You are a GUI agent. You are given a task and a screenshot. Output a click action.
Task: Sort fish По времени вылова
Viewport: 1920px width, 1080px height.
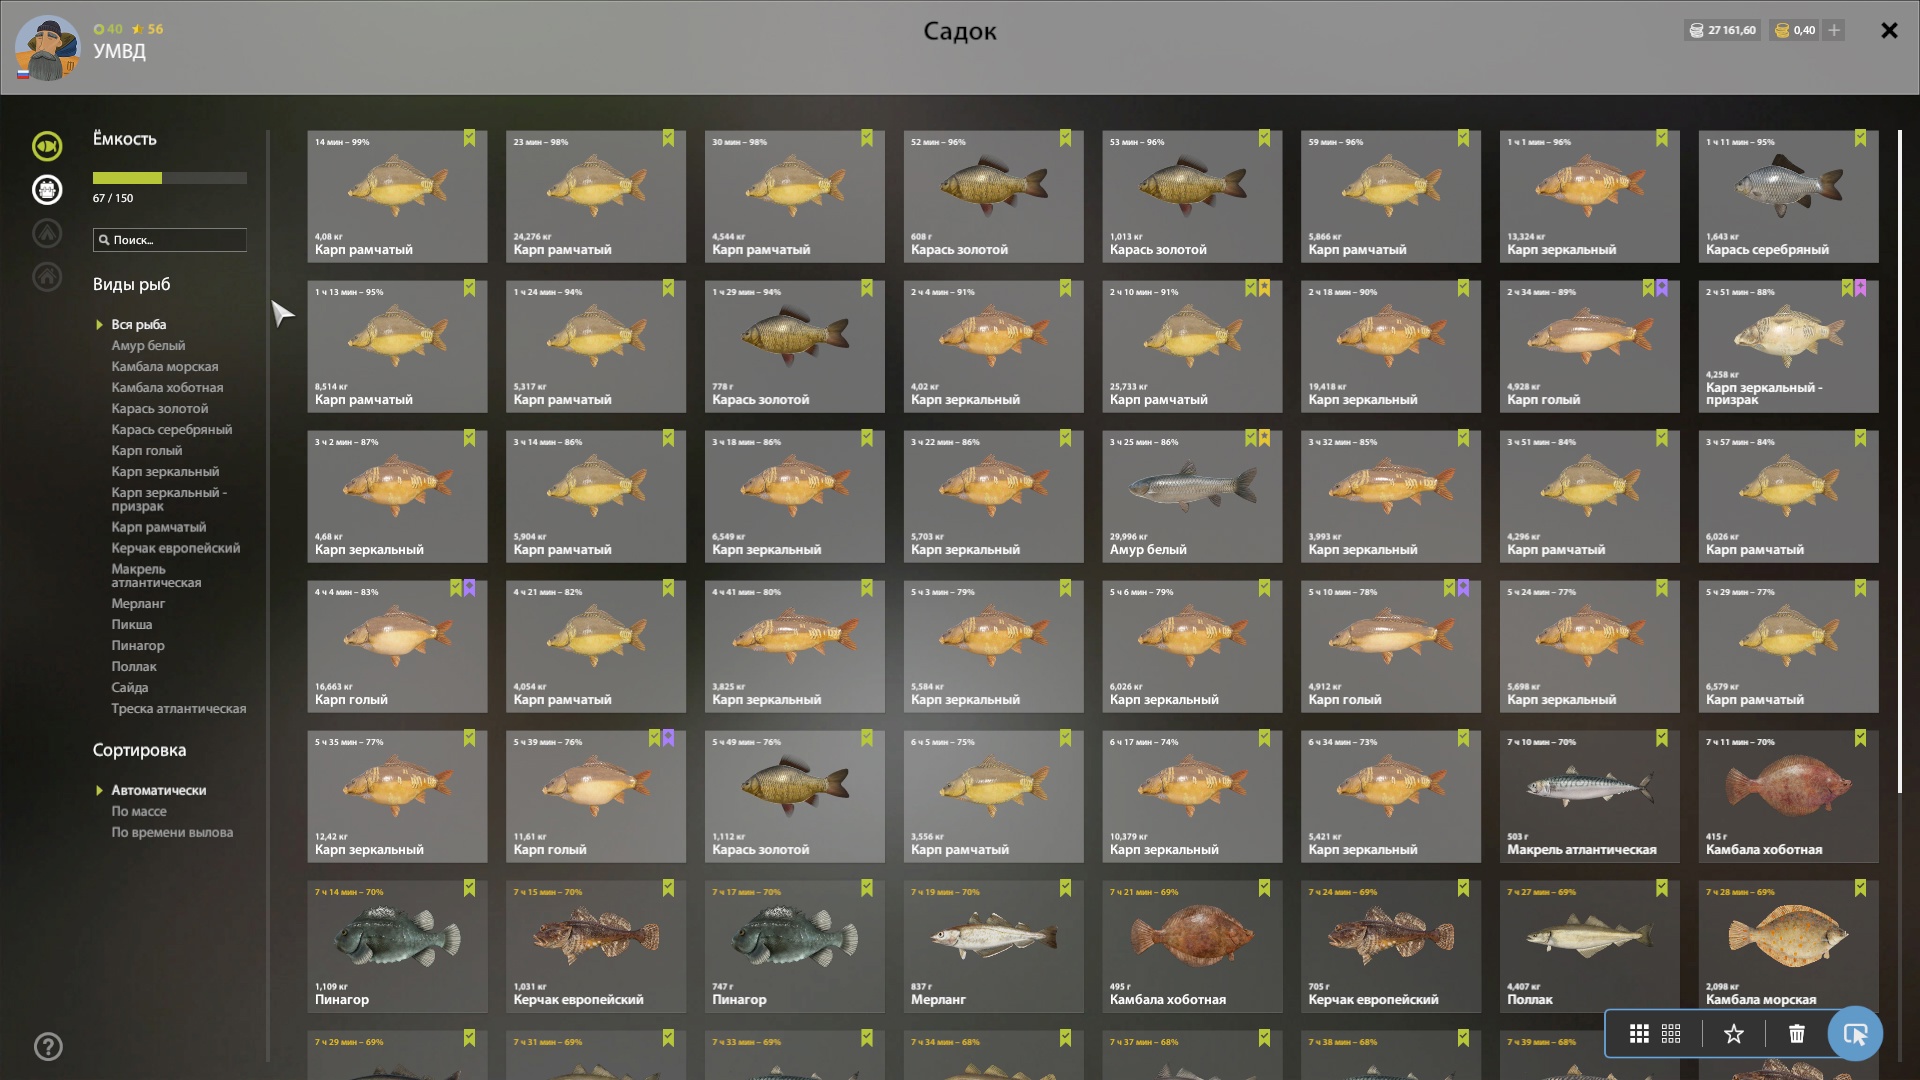click(x=172, y=832)
